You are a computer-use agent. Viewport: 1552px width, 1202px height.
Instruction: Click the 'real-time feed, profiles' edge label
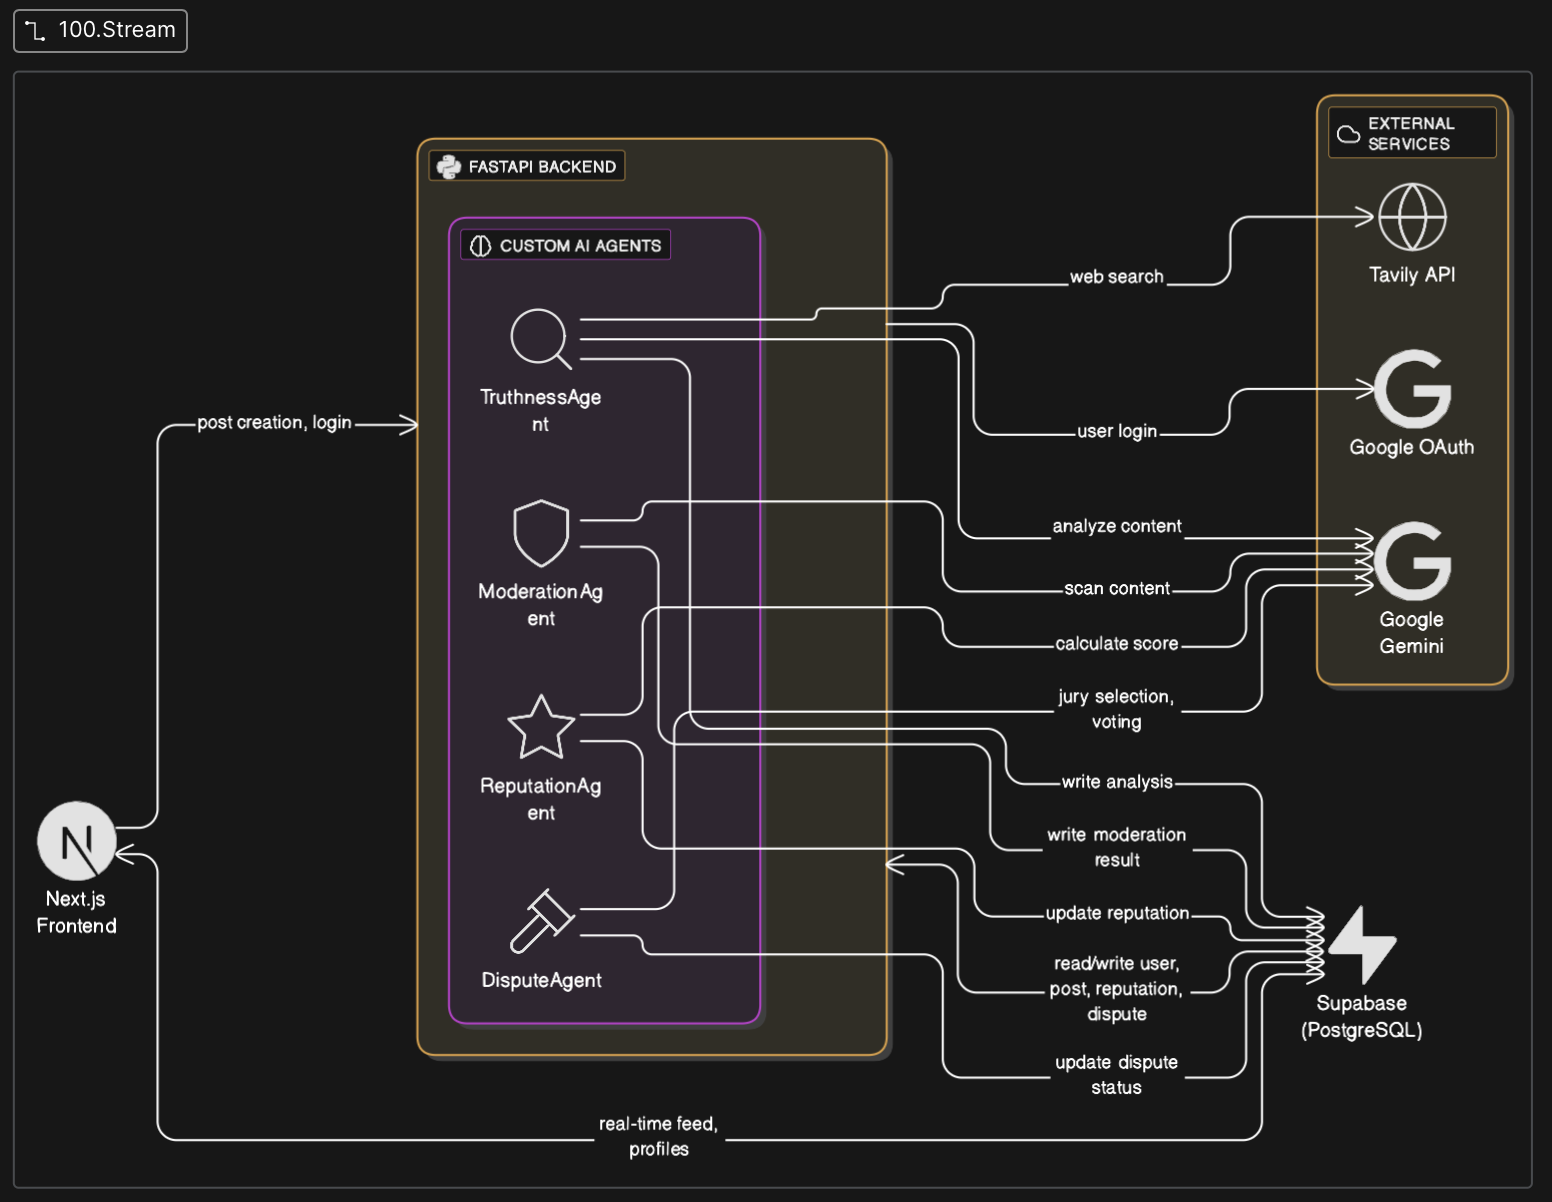click(x=659, y=1137)
